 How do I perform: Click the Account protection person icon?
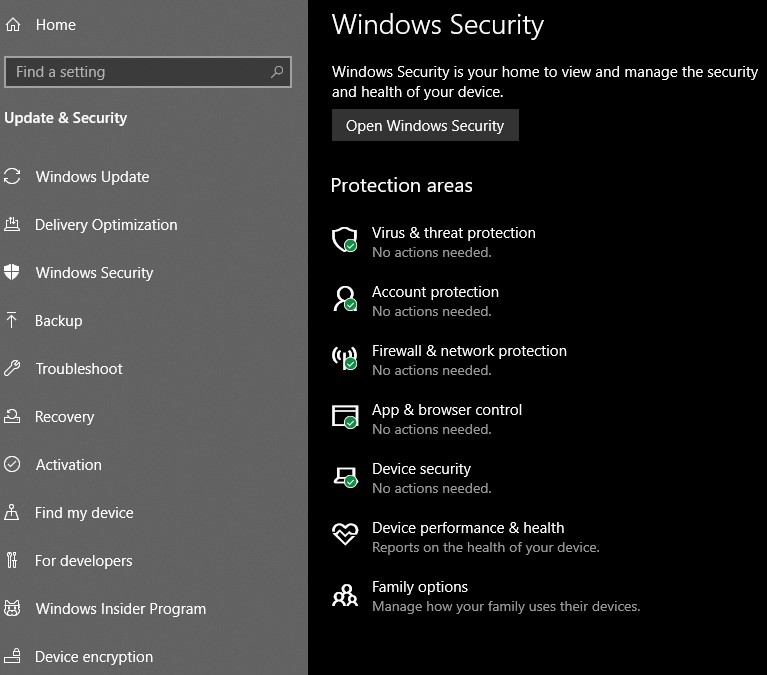tap(344, 299)
